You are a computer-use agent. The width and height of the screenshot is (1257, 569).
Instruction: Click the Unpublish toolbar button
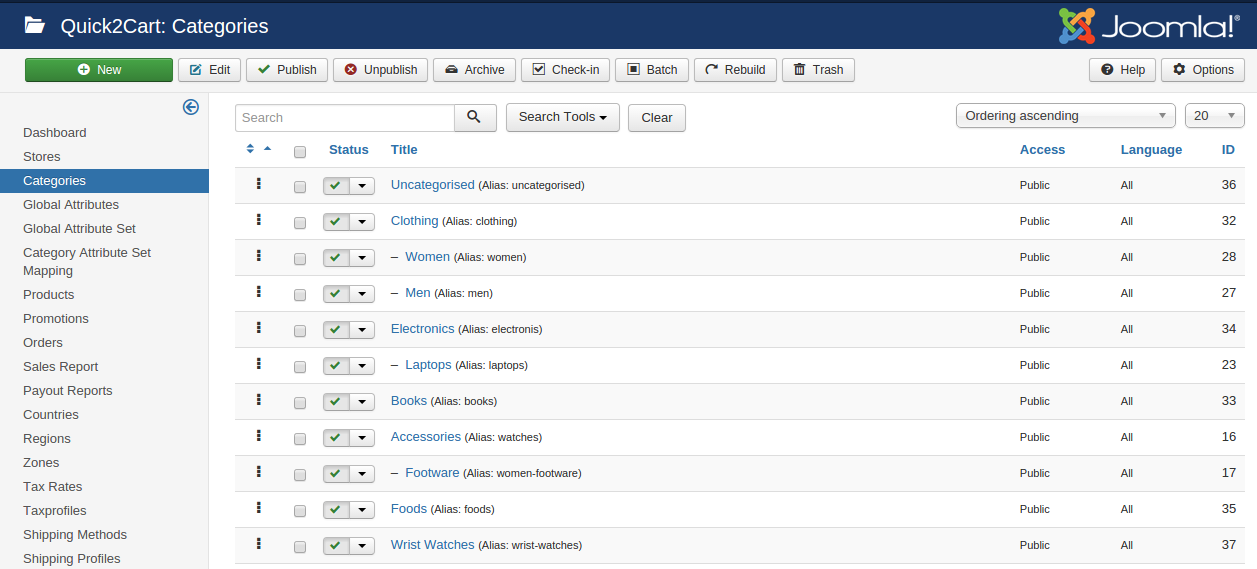click(x=381, y=70)
